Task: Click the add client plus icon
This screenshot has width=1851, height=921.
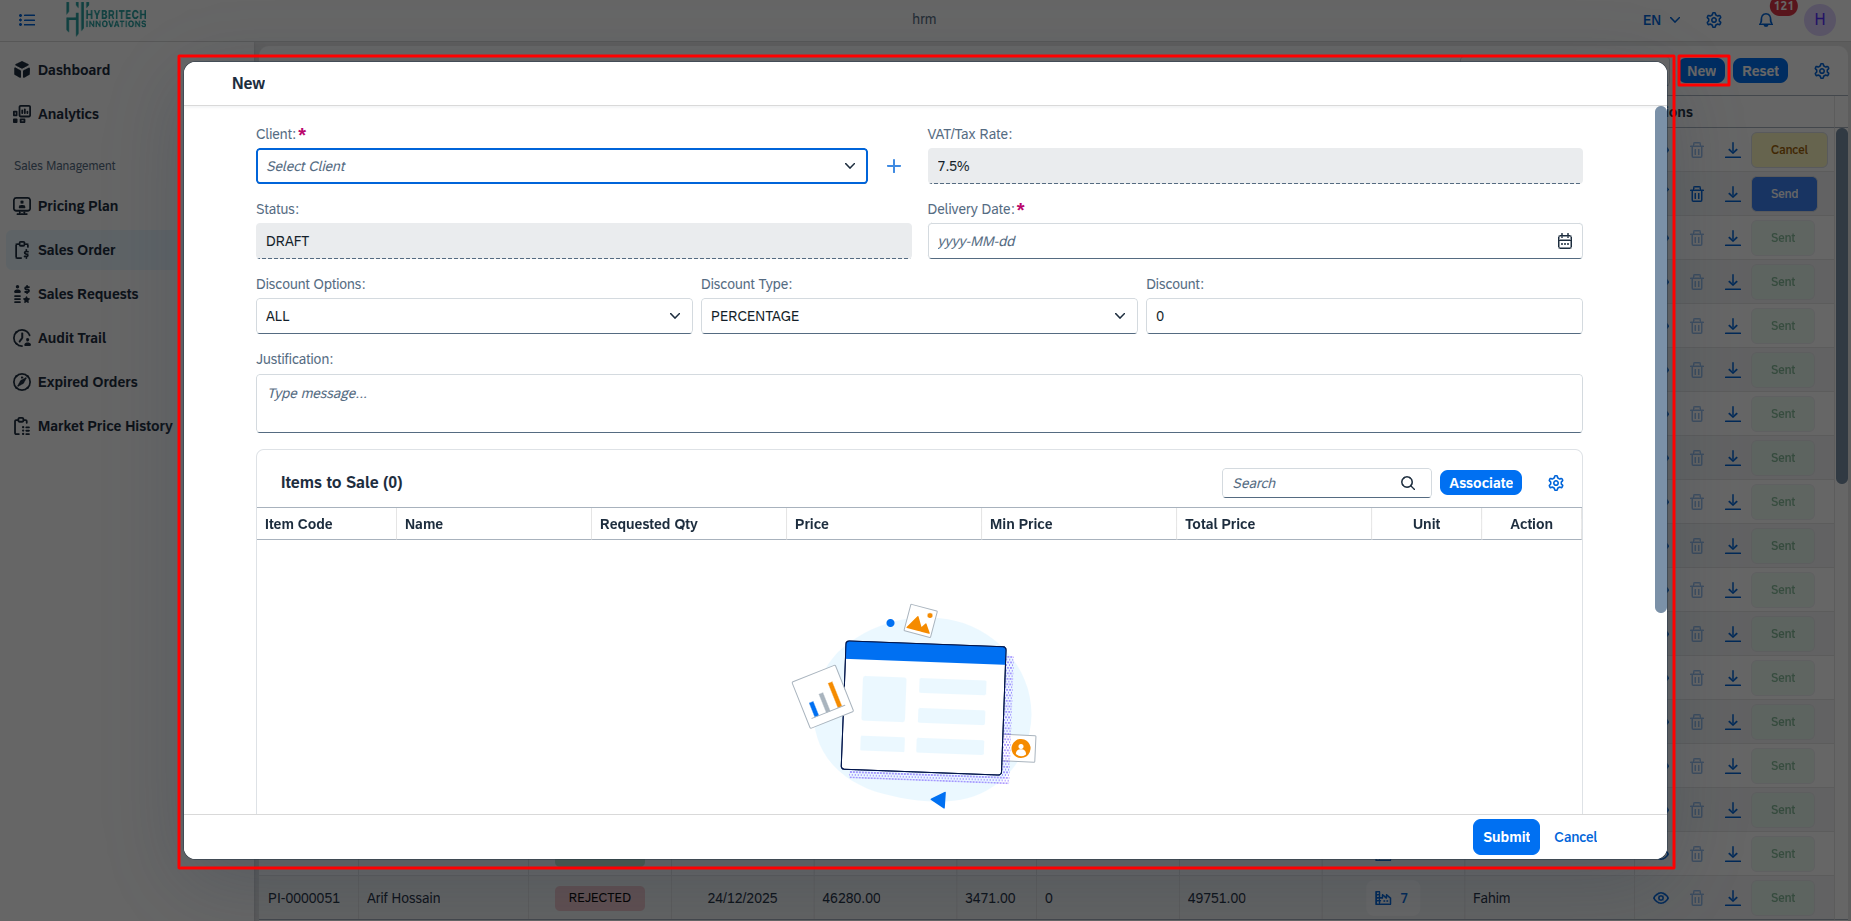Action: (893, 166)
